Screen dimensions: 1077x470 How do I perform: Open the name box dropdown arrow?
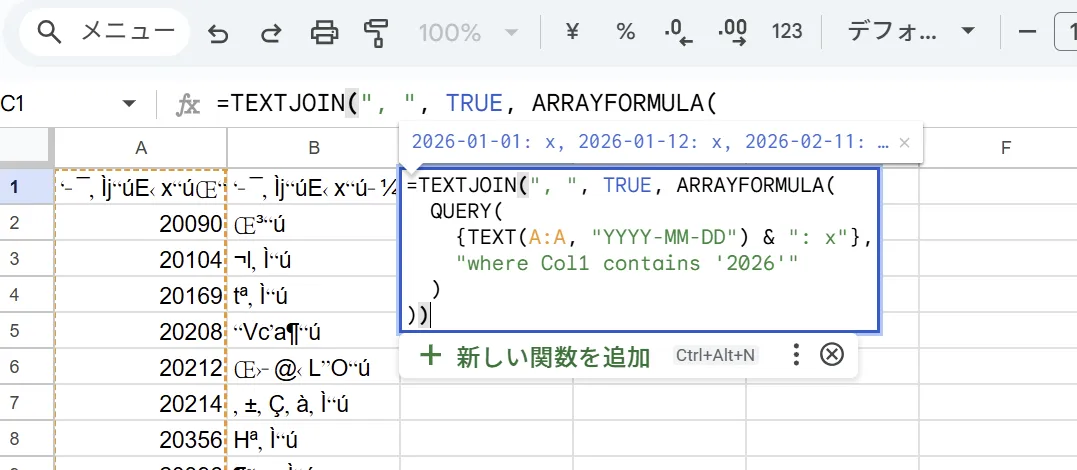pos(128,104)
